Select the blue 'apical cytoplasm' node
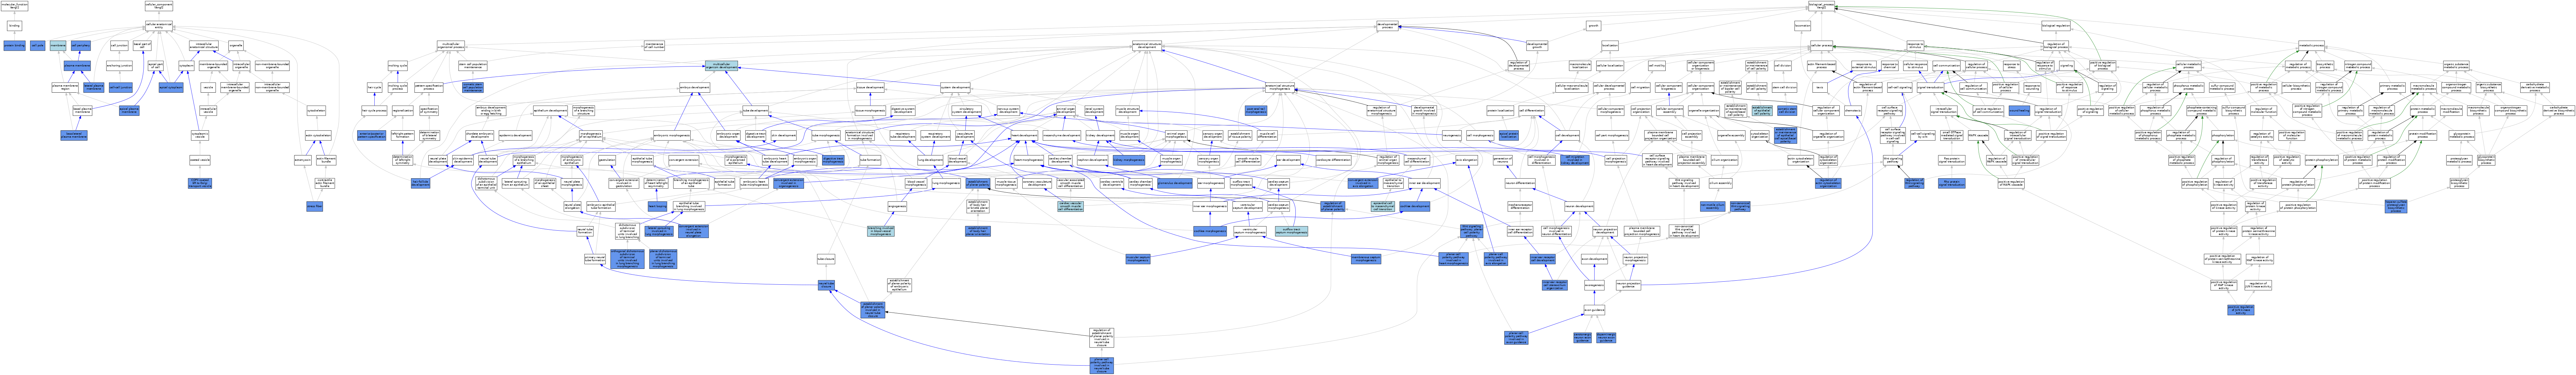Screen dimensions: 2576x375 (x=171, y=87)
